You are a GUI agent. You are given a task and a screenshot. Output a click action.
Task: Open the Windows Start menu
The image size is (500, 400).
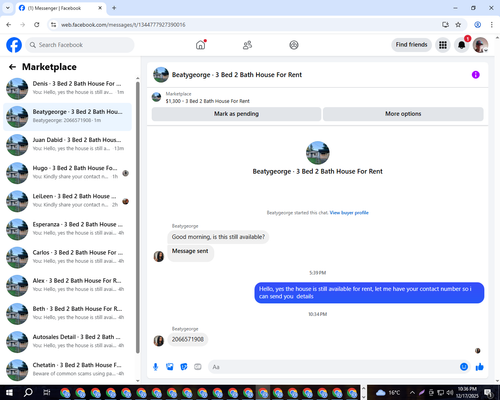9,392
